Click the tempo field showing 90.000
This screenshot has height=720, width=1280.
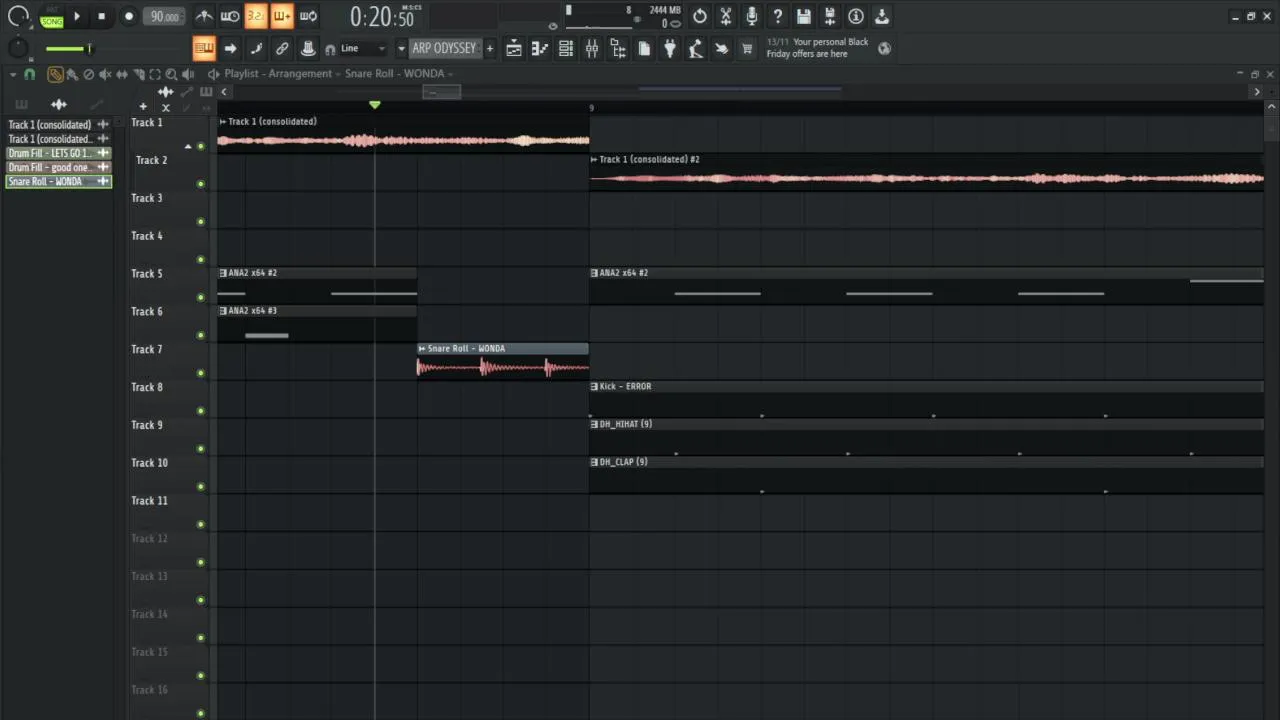[164, 16]
